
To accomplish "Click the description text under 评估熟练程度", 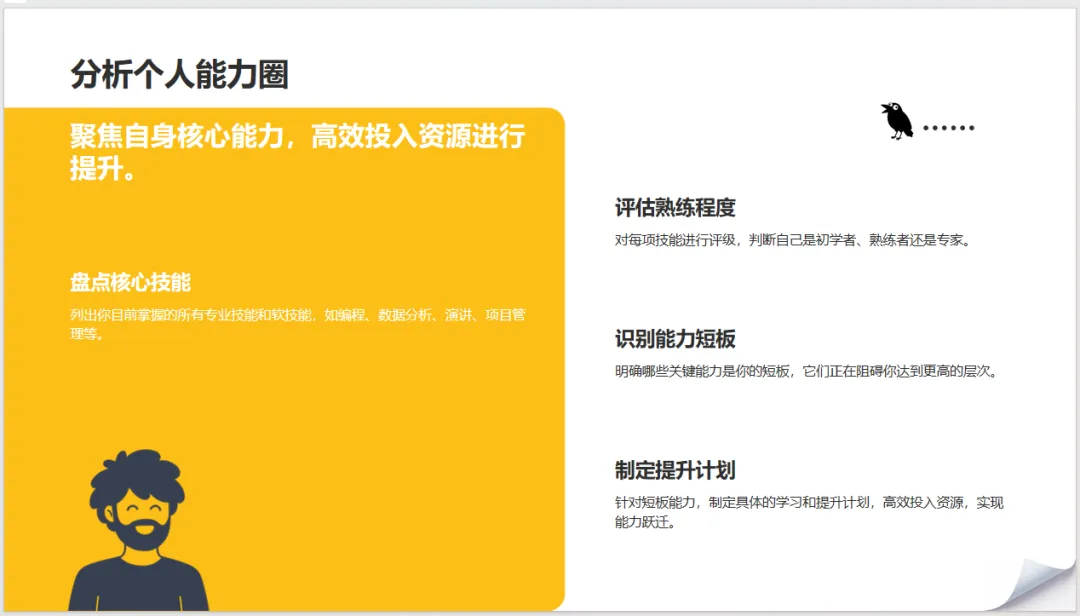I will [795, 239].
